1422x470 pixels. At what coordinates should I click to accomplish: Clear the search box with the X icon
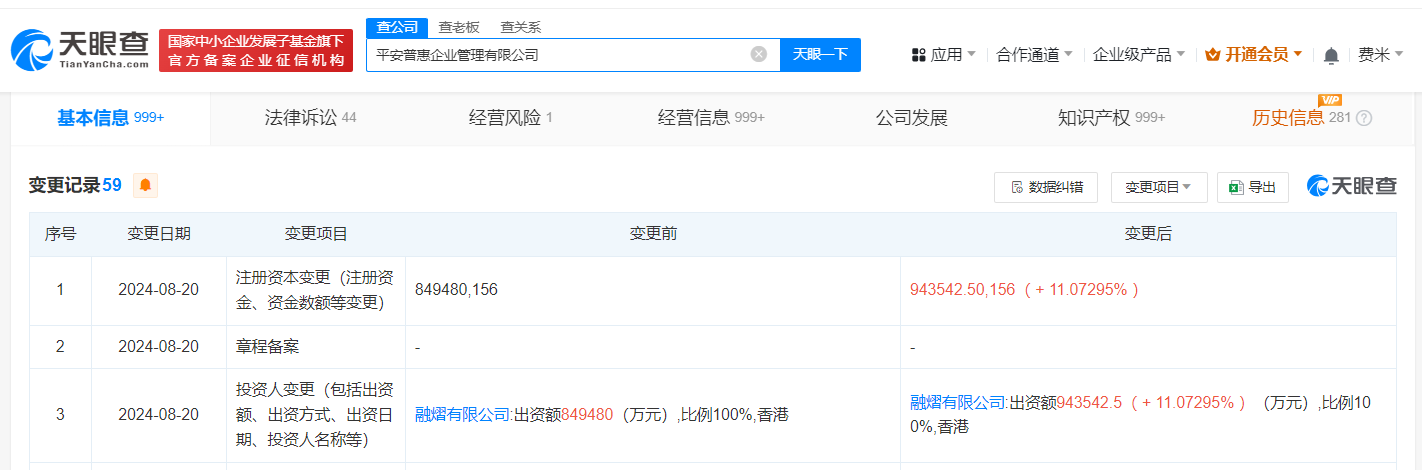click(759, 54)
